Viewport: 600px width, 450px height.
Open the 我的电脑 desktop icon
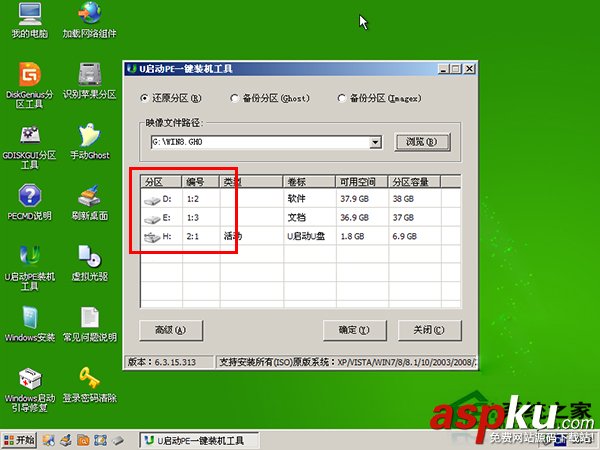(29, 19)
